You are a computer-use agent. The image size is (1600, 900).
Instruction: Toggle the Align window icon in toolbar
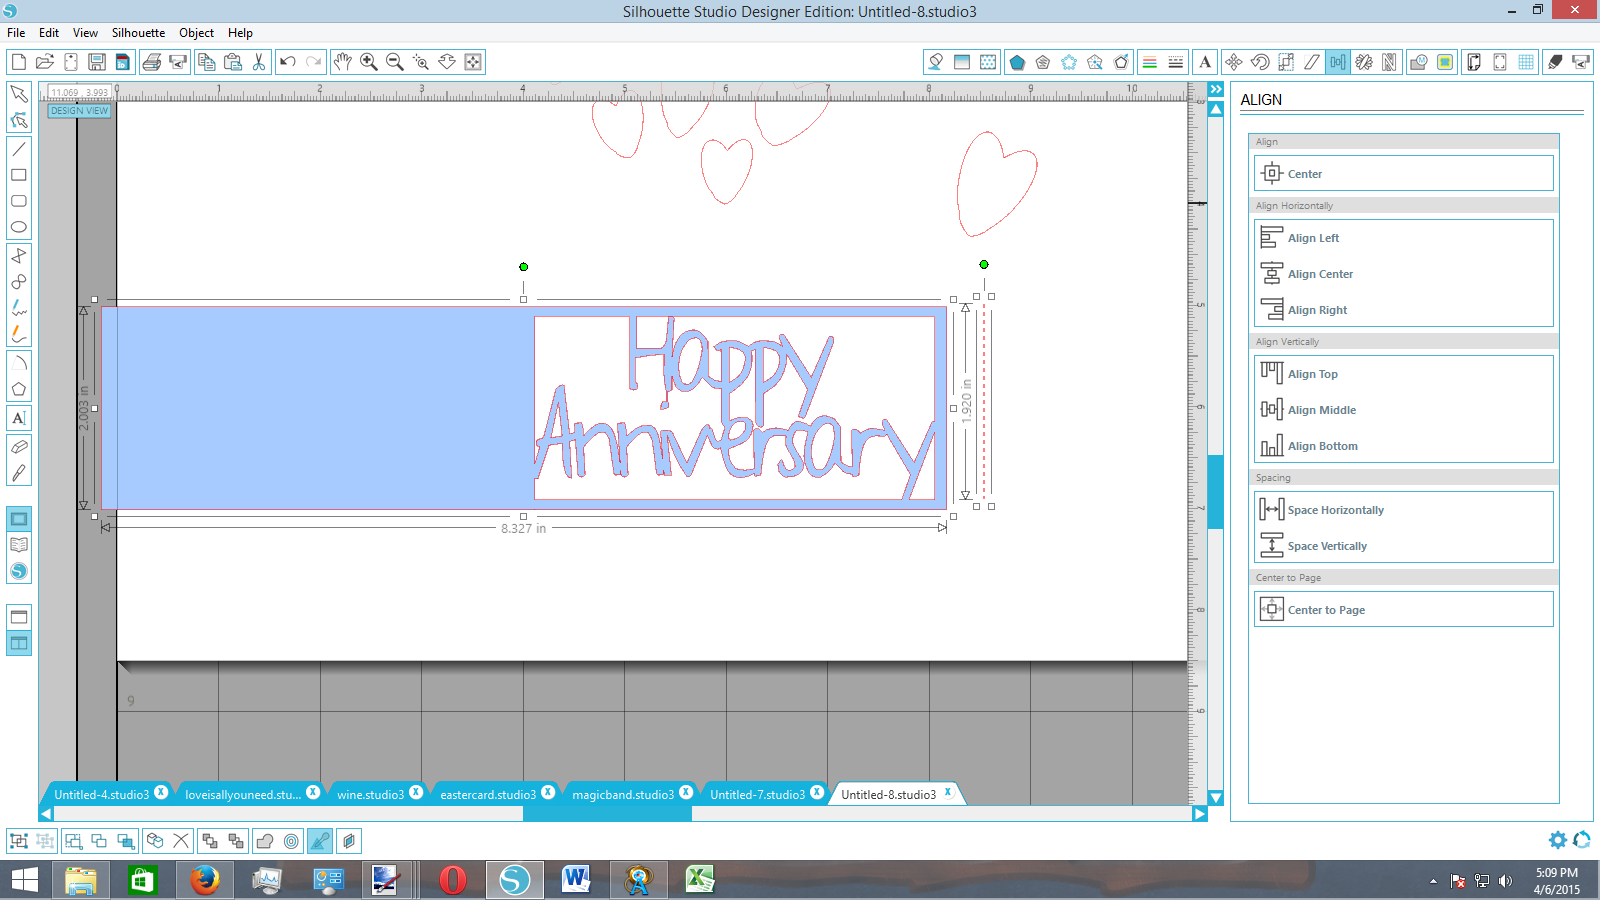pos(1338,62)
